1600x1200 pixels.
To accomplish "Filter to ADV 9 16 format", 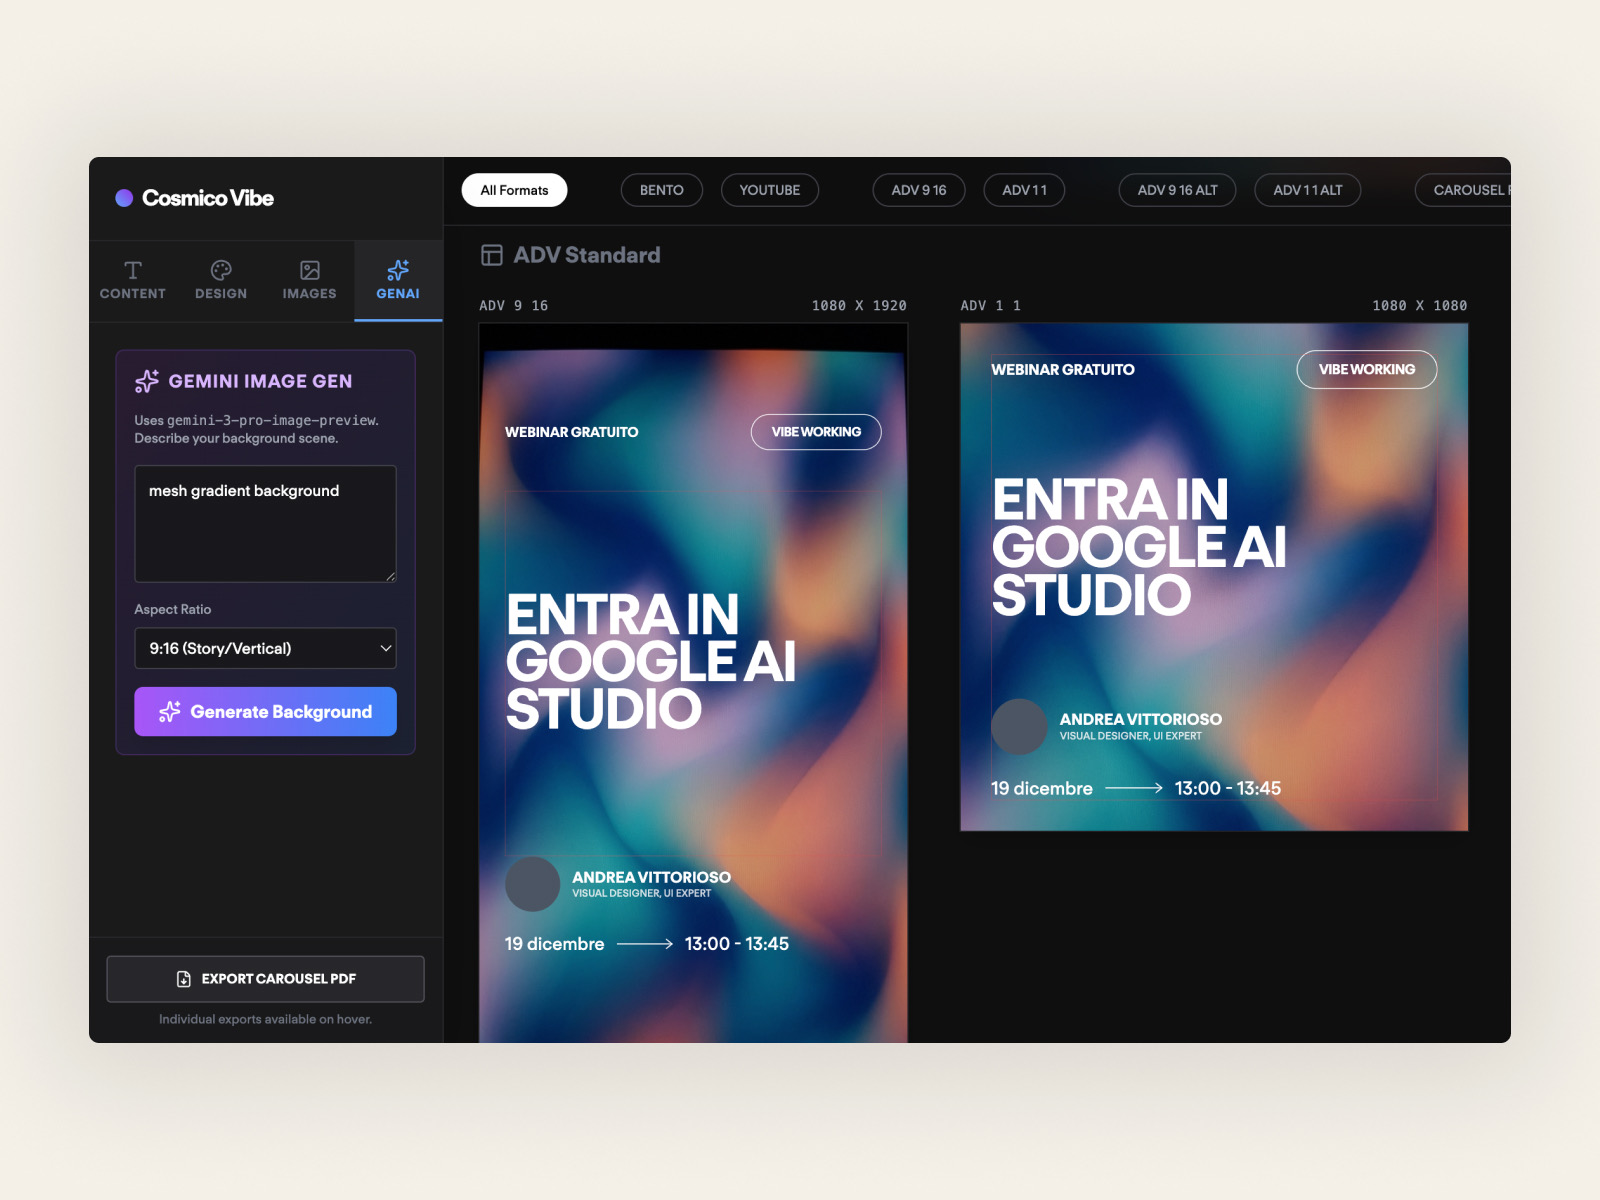I will (918, 190).
